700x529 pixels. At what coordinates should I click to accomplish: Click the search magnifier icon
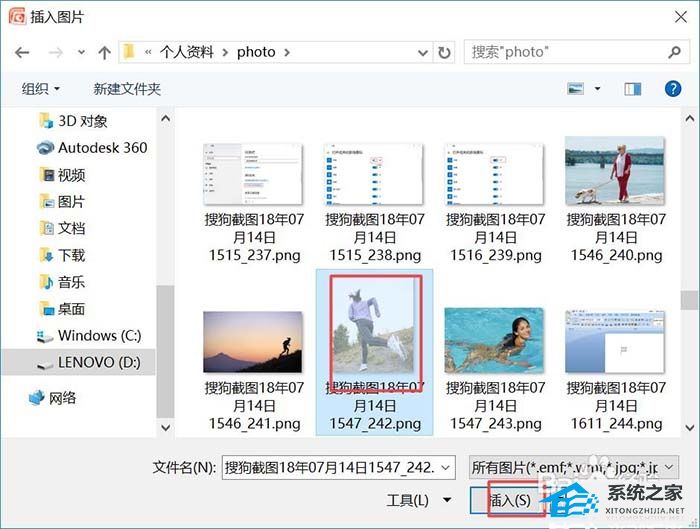coord(675,52)
